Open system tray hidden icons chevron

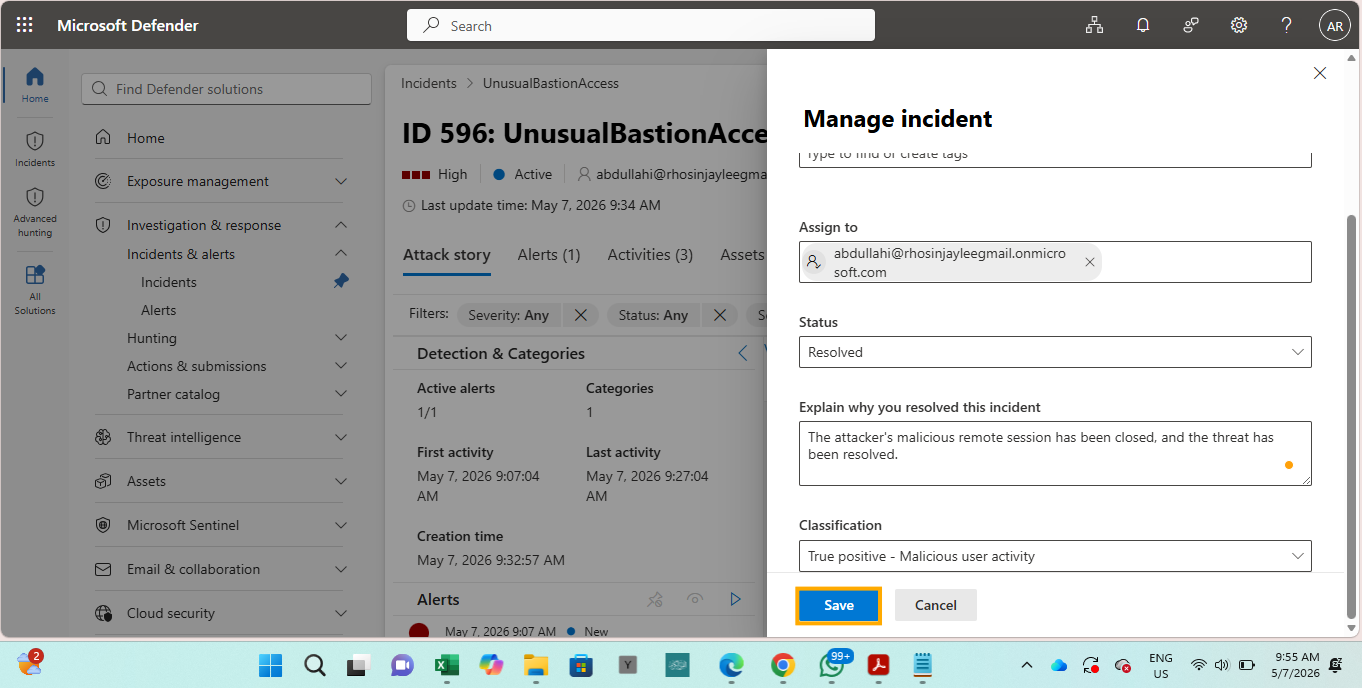pyautogui.click(x=1027, y=665)
